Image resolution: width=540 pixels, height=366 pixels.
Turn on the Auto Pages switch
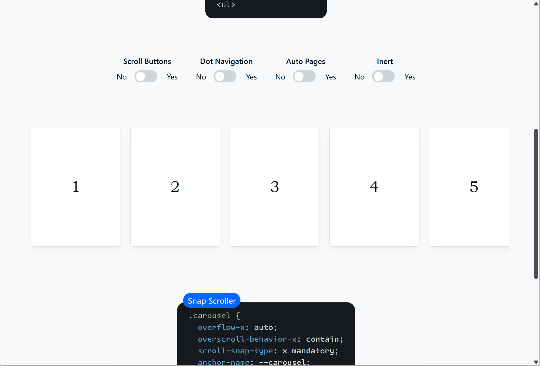[x=304, y=76]
